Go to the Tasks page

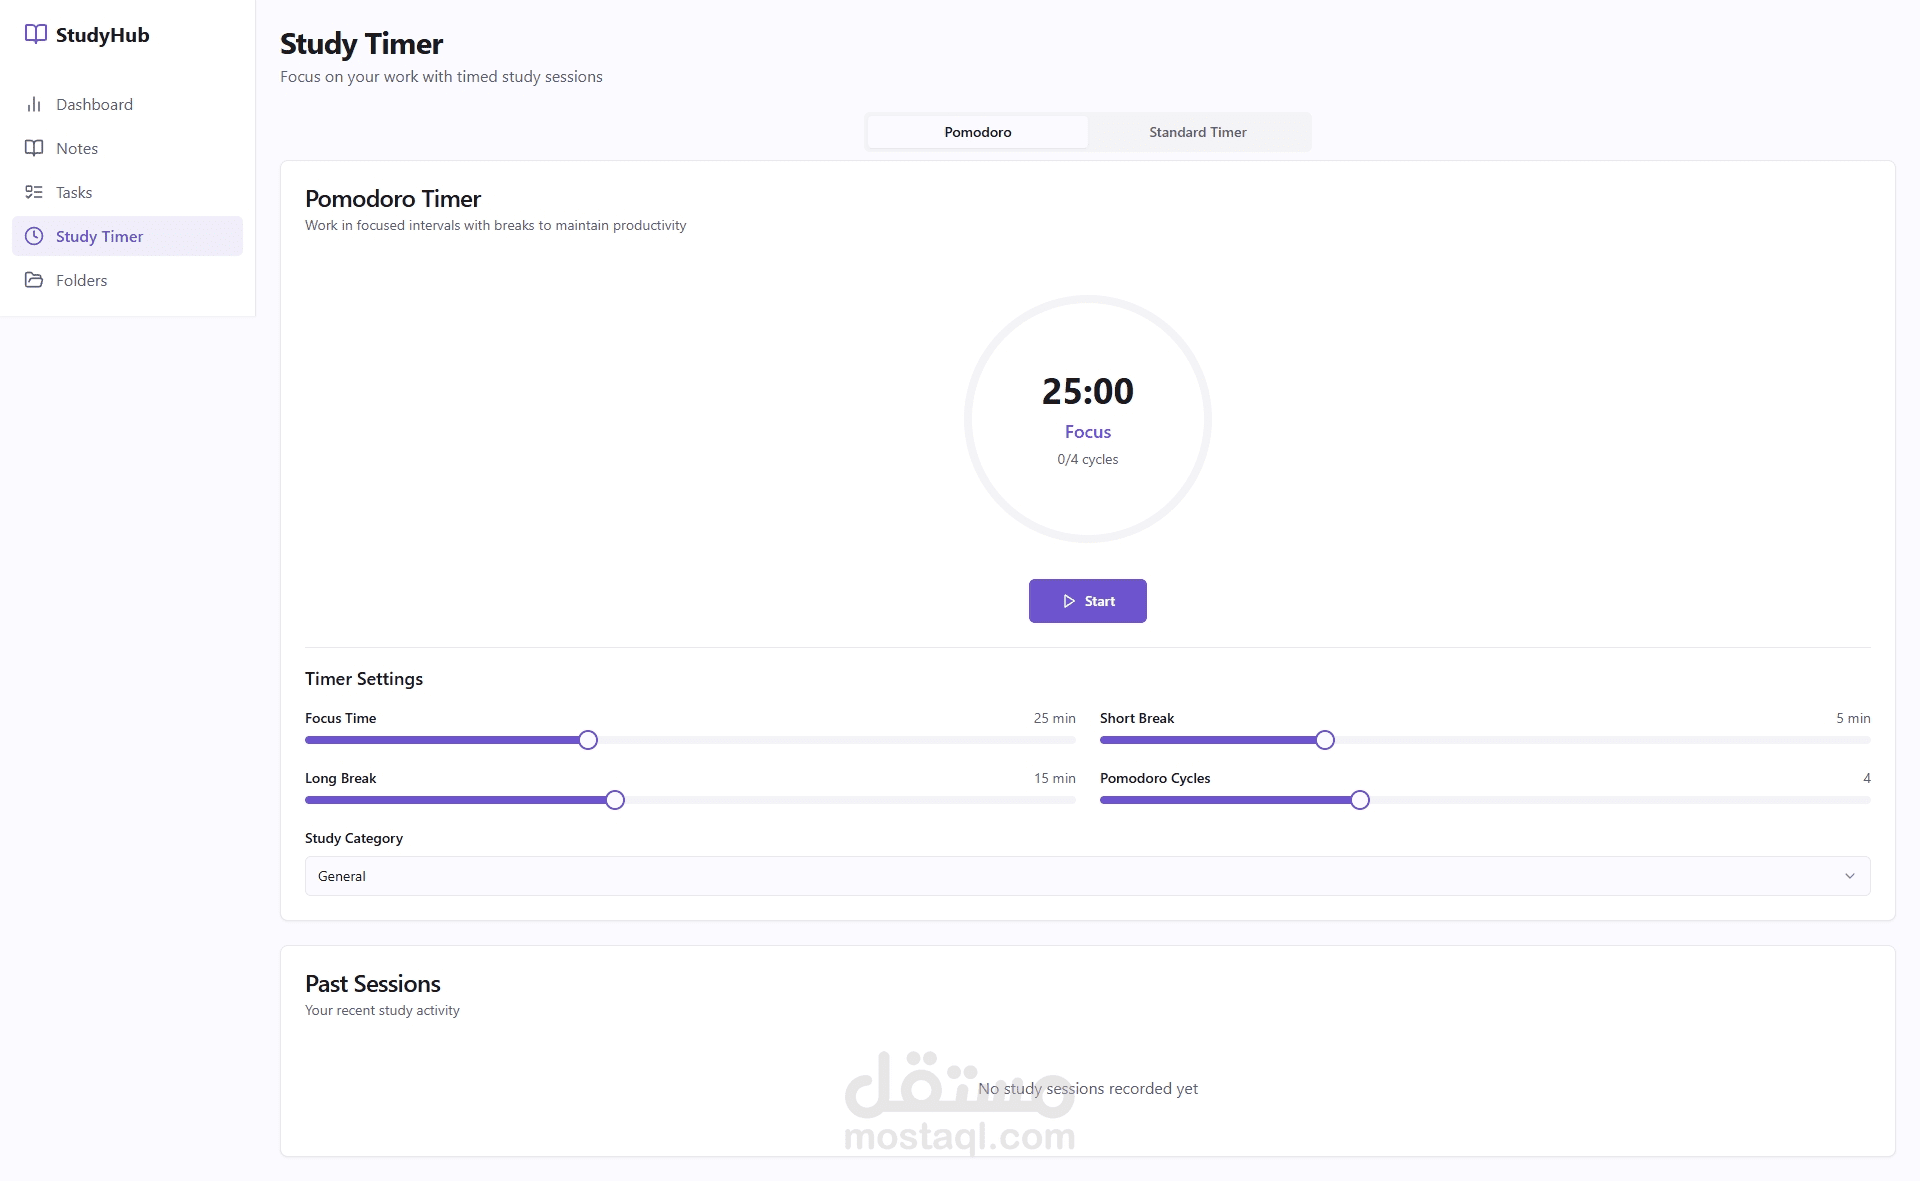(74, 192)
